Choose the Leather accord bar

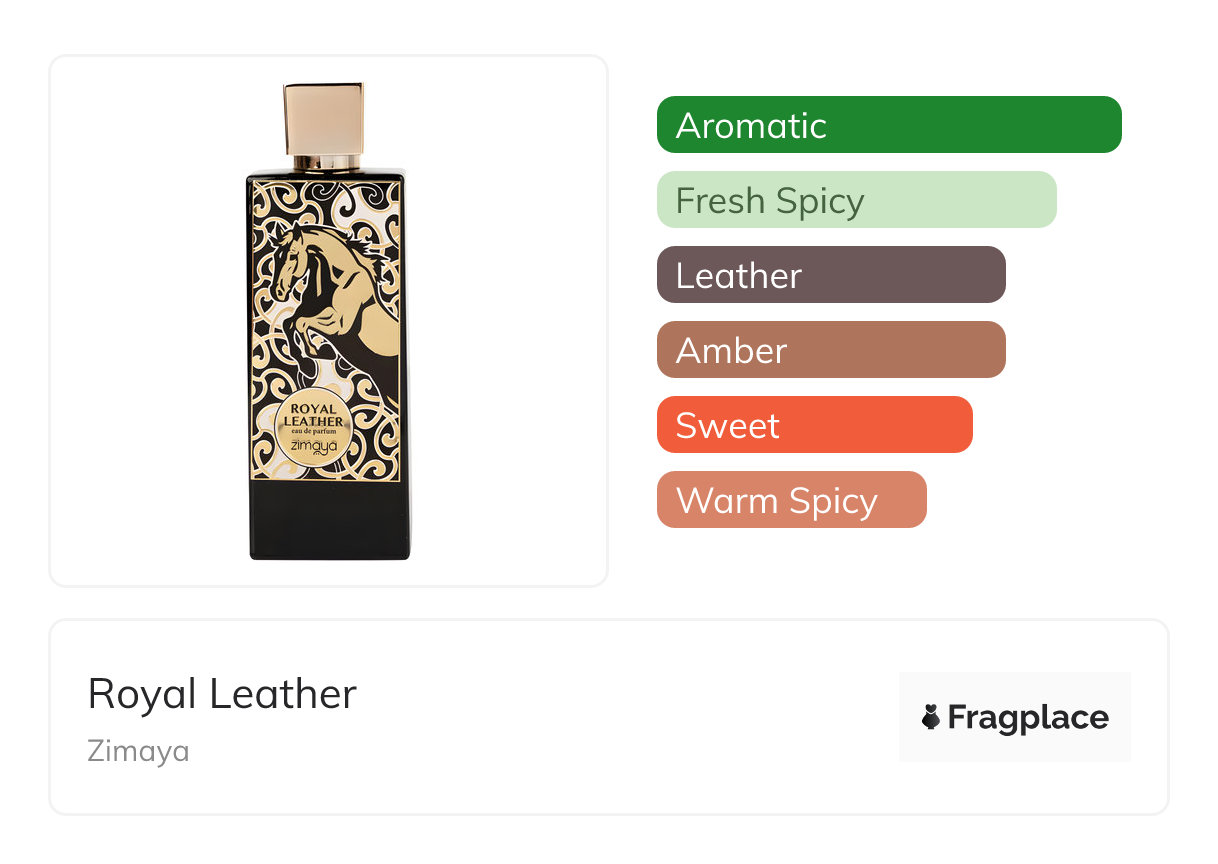point(831,275)
